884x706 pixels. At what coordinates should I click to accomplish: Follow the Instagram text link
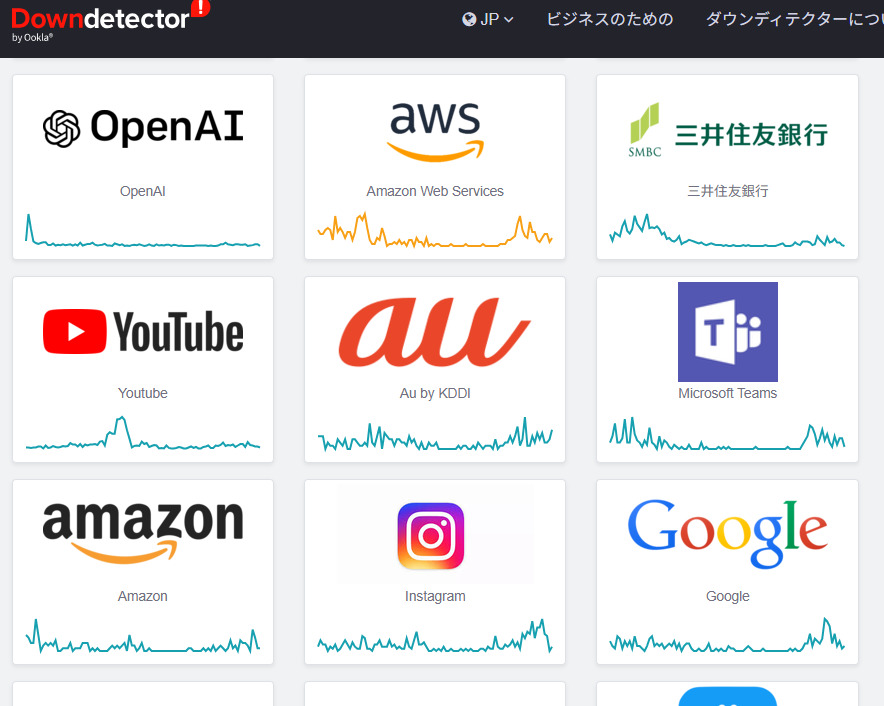point(435,596)
